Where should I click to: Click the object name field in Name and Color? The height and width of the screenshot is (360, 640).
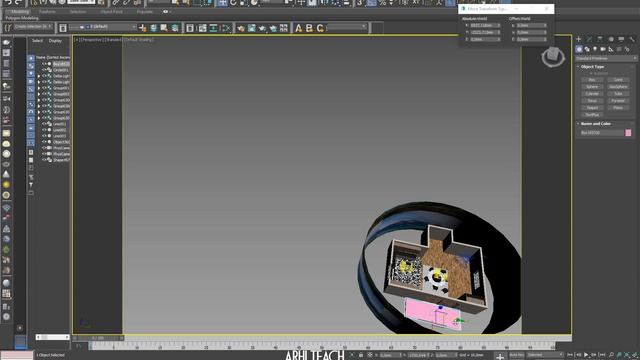[602, 133]
